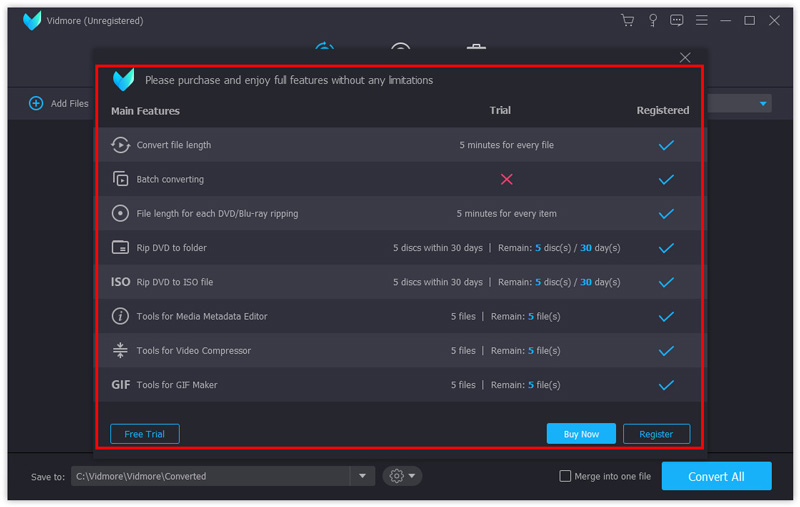The image size is (800, 507).
Task: Close the purchase features dialog
Action: coord(685,58)
